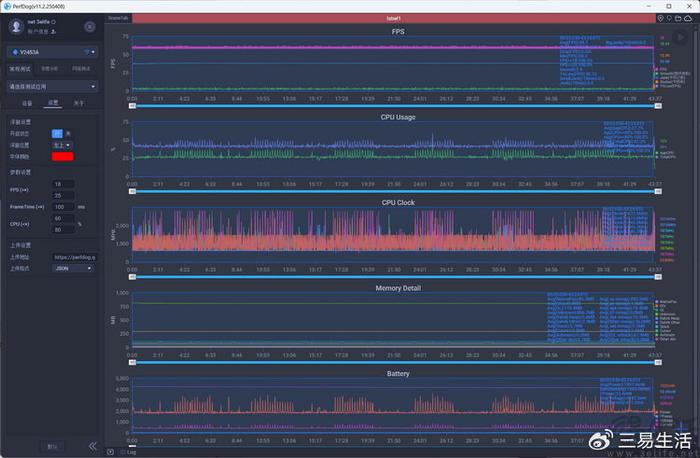
Task: Open the FrameTab tab
Action: 118,18
